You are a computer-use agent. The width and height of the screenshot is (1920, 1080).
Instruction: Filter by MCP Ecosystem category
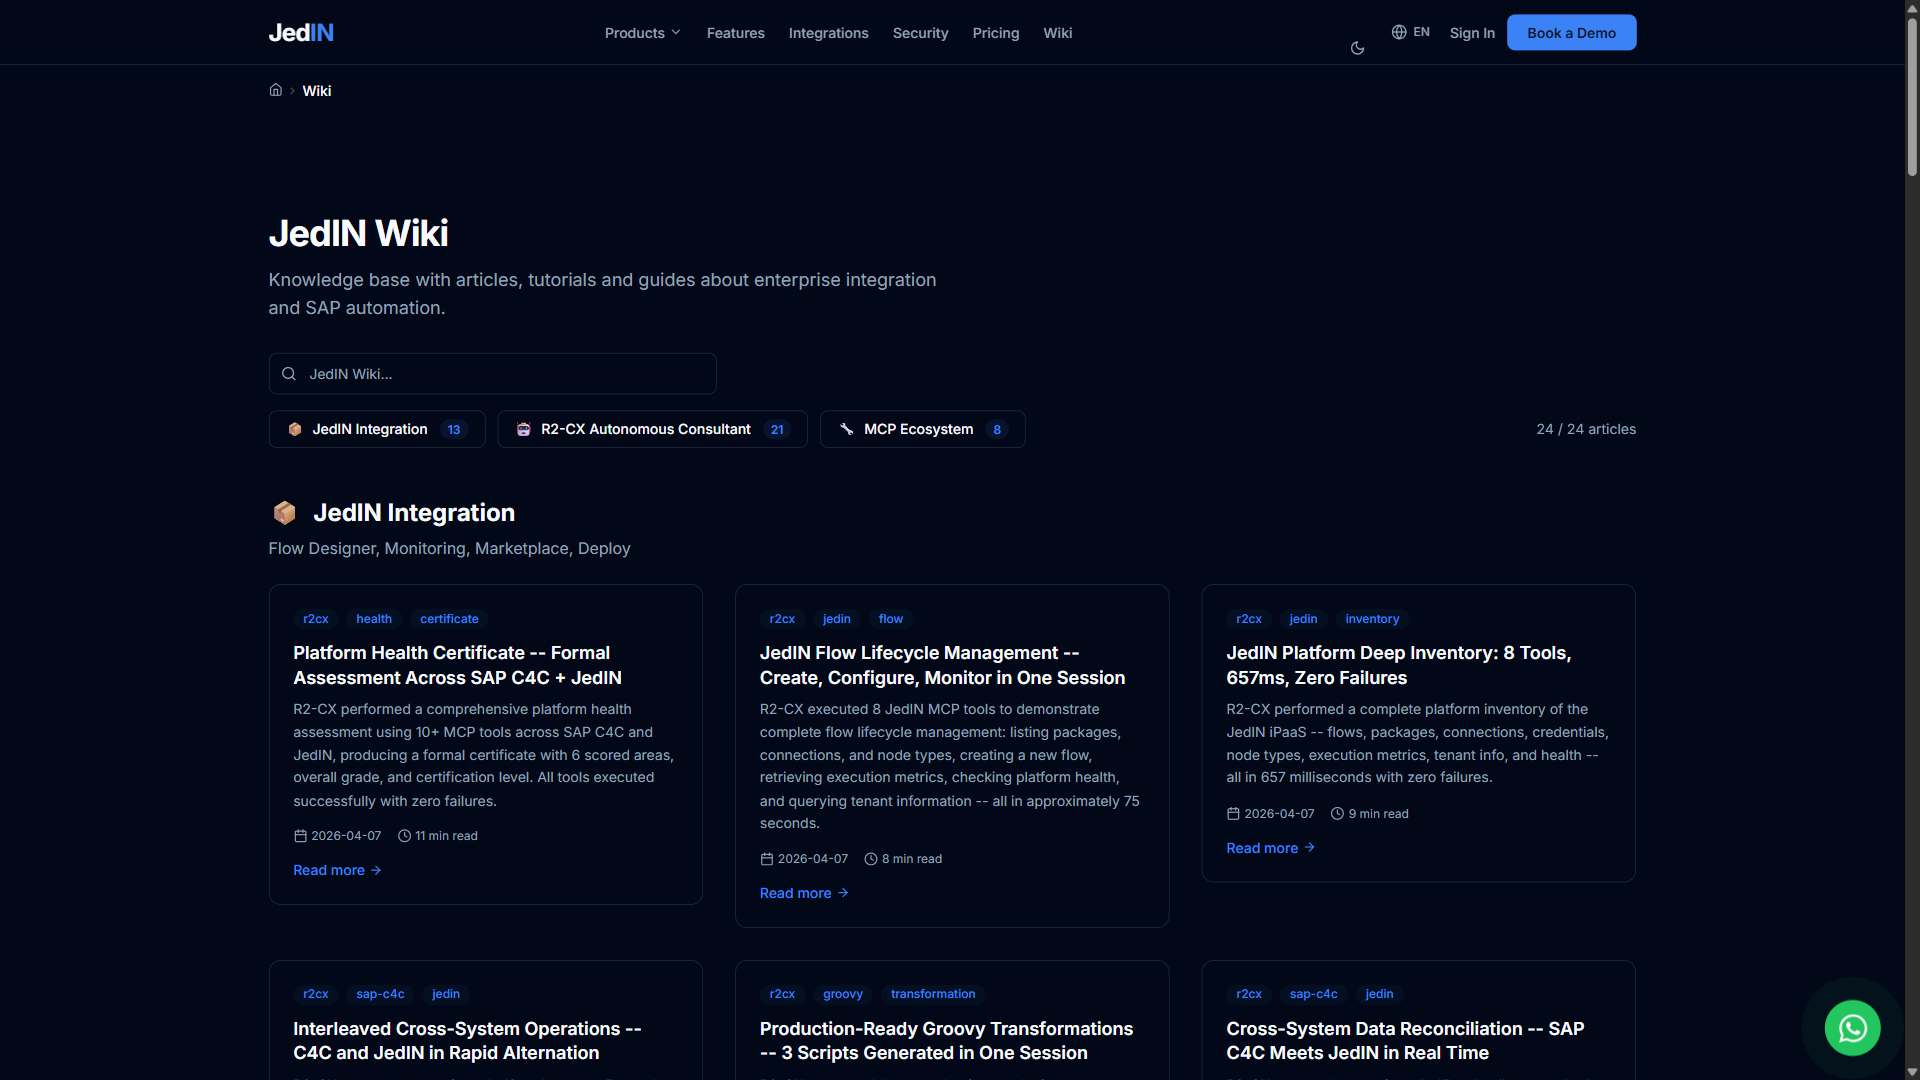pos(922,429)
